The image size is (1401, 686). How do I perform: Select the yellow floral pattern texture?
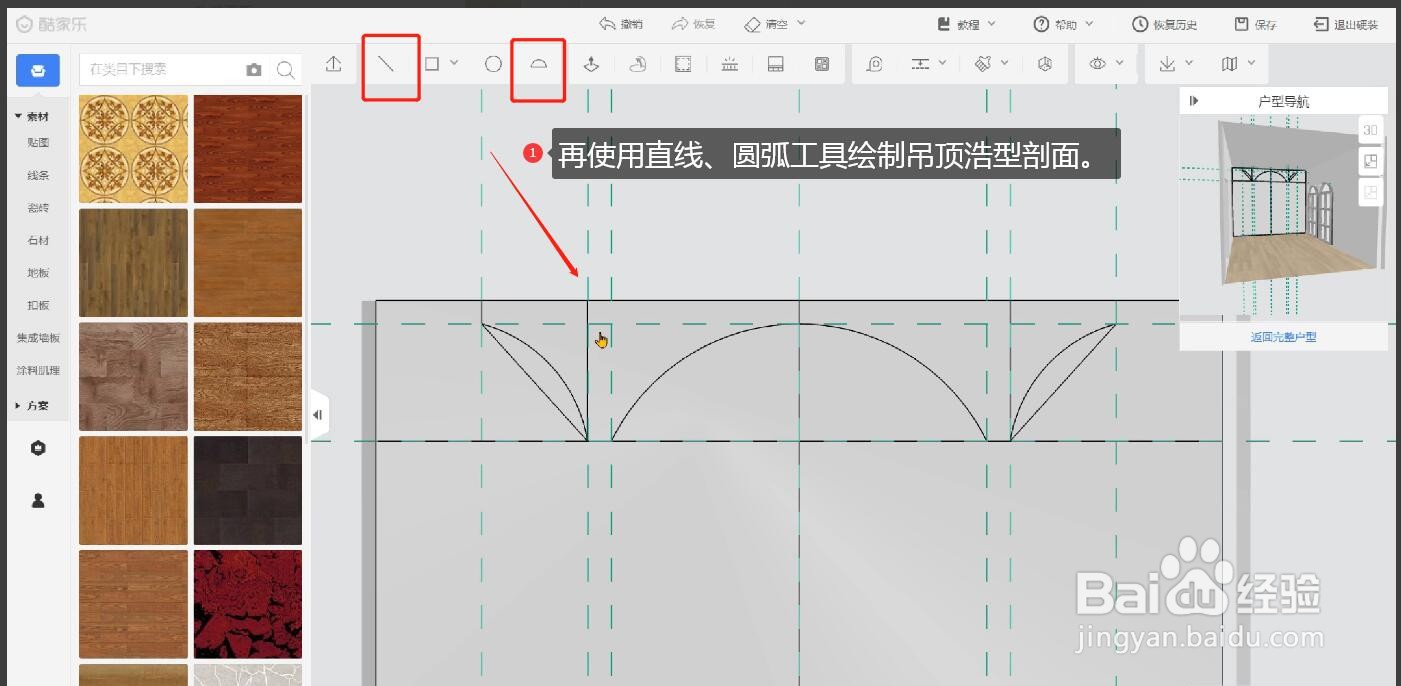click(133, 149)
